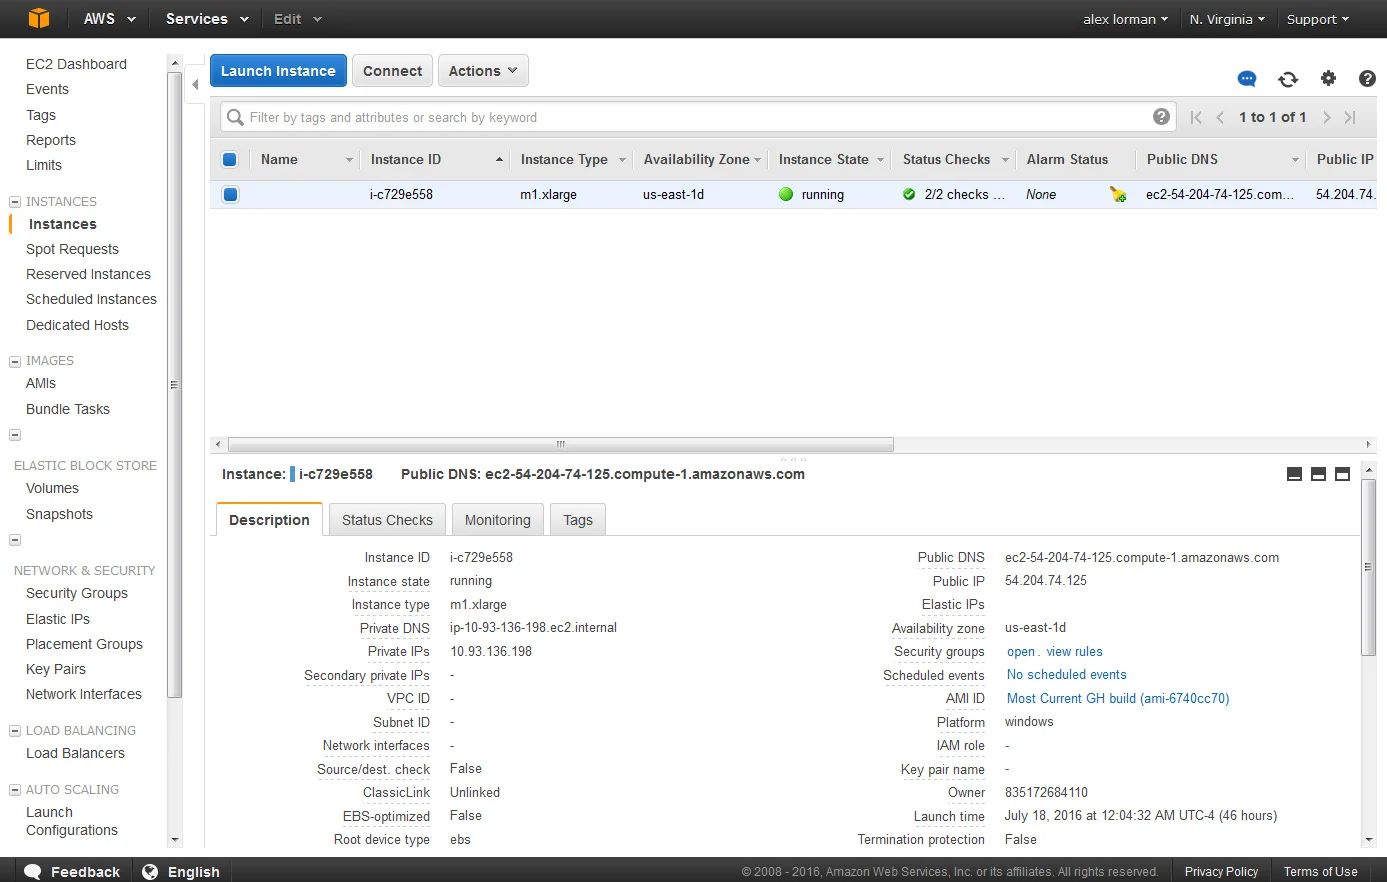Minimize the details pane layout

tap(1294, 474)
